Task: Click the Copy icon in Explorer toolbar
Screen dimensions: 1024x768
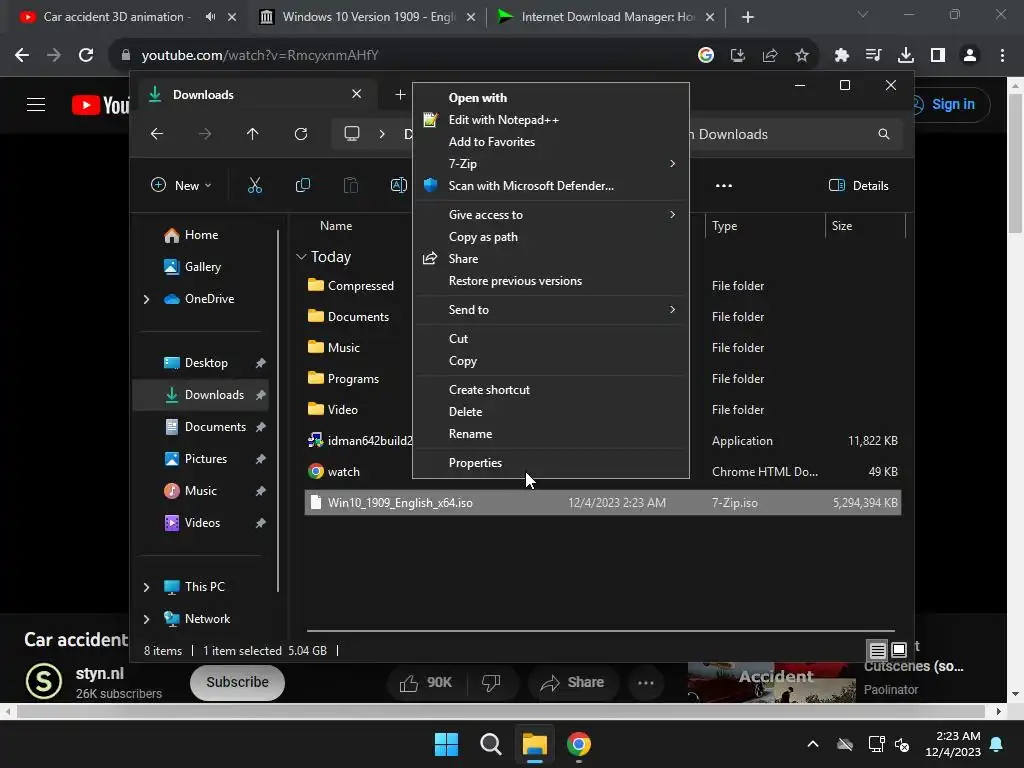Action: click(x=302, y=185)
